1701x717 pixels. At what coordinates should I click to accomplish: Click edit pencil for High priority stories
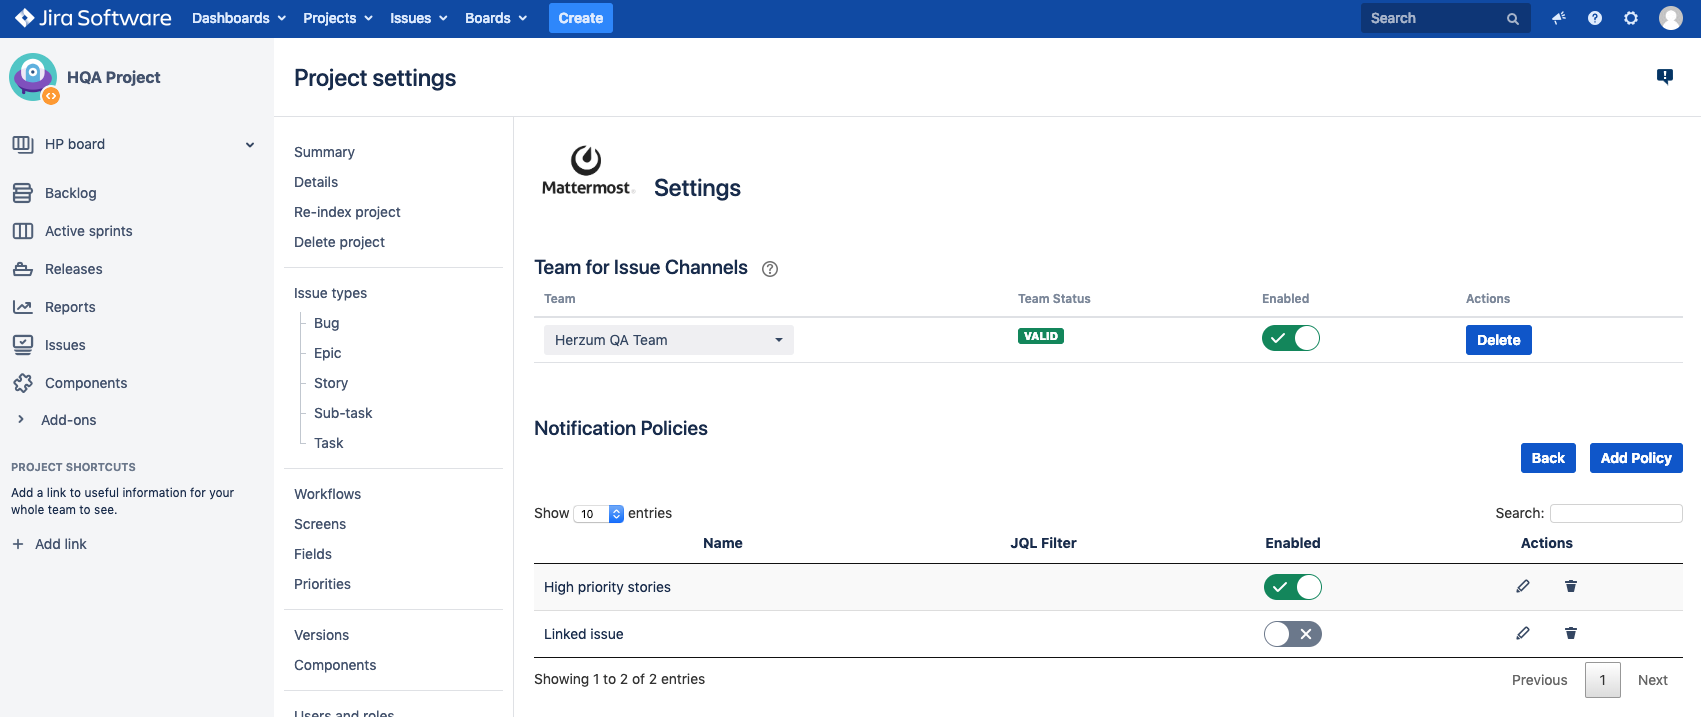[x=1522, y=586]
